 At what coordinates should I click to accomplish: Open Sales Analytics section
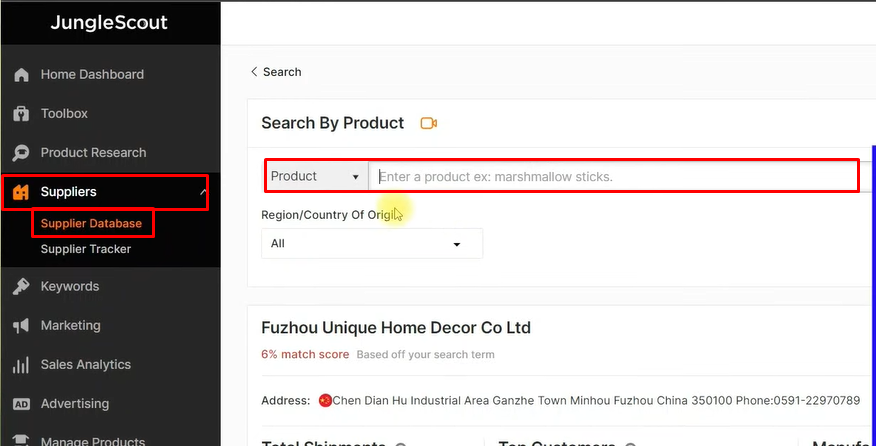pos(85,364)
